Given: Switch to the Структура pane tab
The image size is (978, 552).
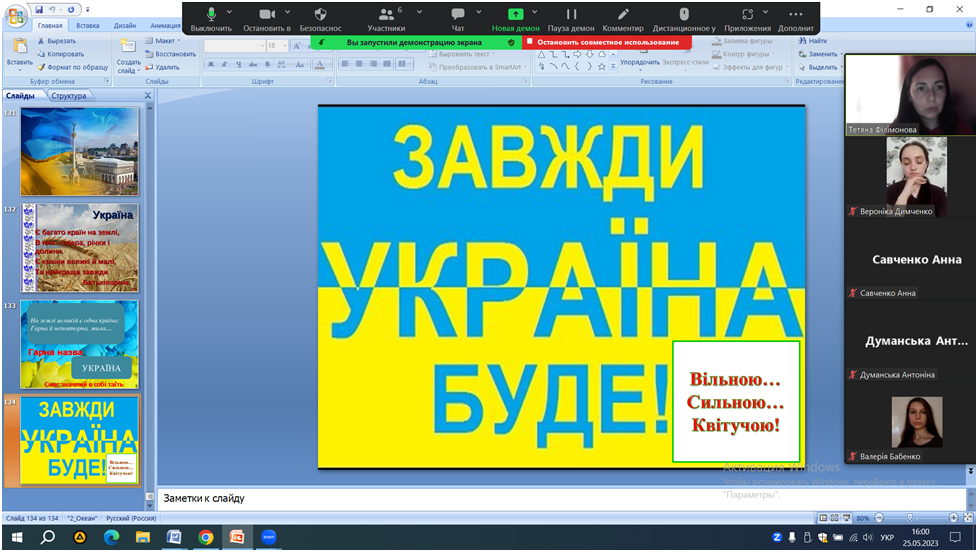Looking at the screenshot, I should 68,96.
